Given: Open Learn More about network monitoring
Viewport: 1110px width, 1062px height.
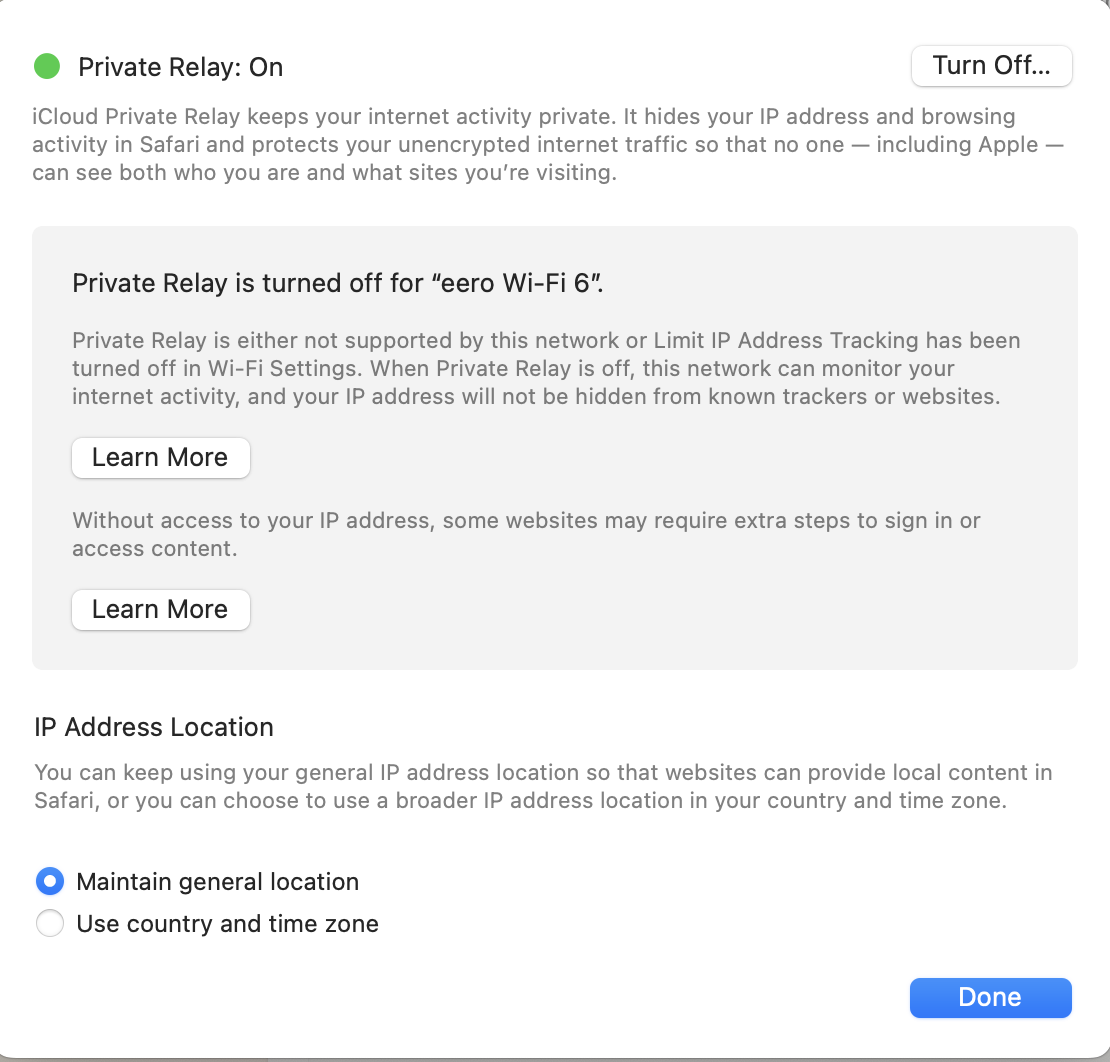Looking at the screenshot, I should (x=161, y=457).
